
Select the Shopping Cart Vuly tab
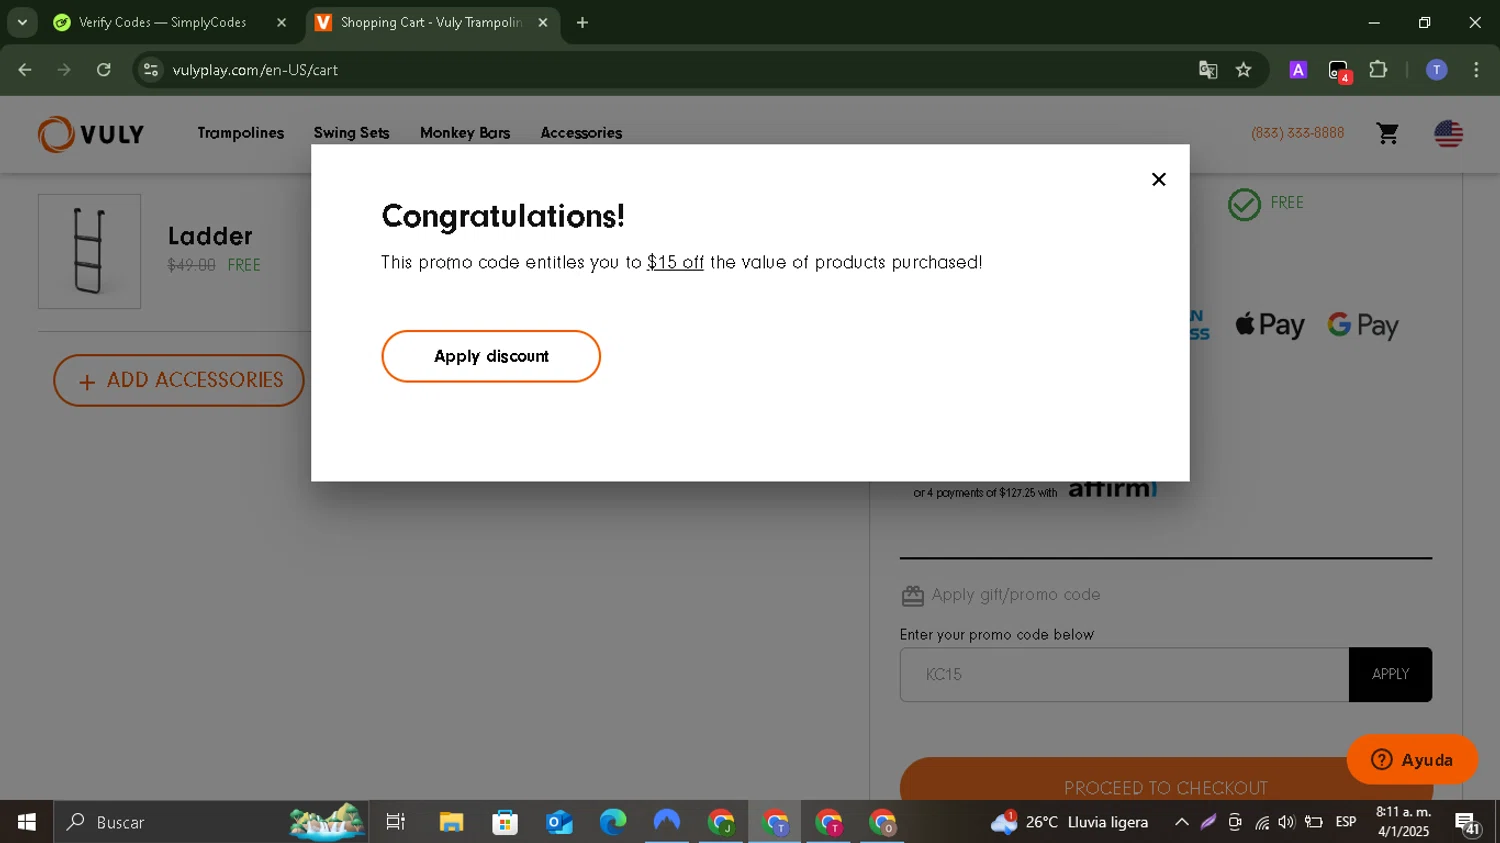pos(432,22)
